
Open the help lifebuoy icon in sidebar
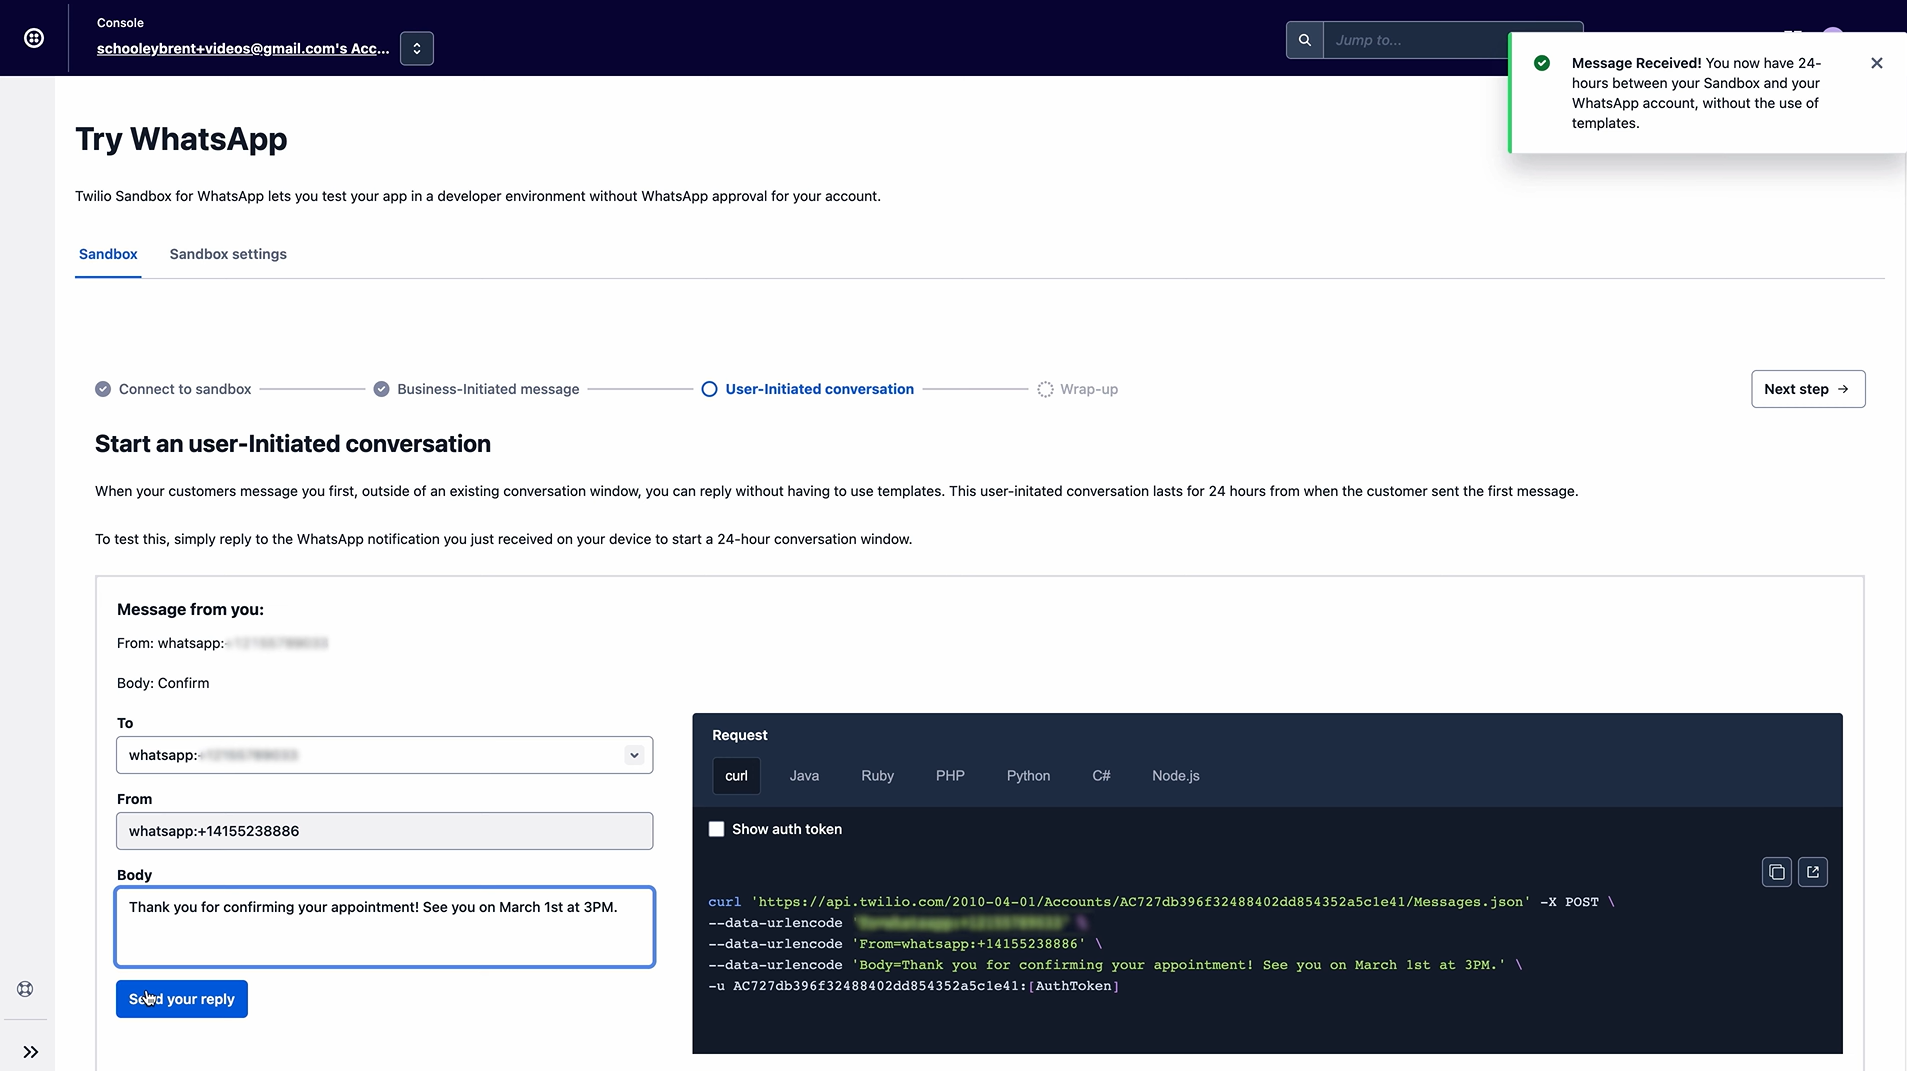click(x=25, y=989)
